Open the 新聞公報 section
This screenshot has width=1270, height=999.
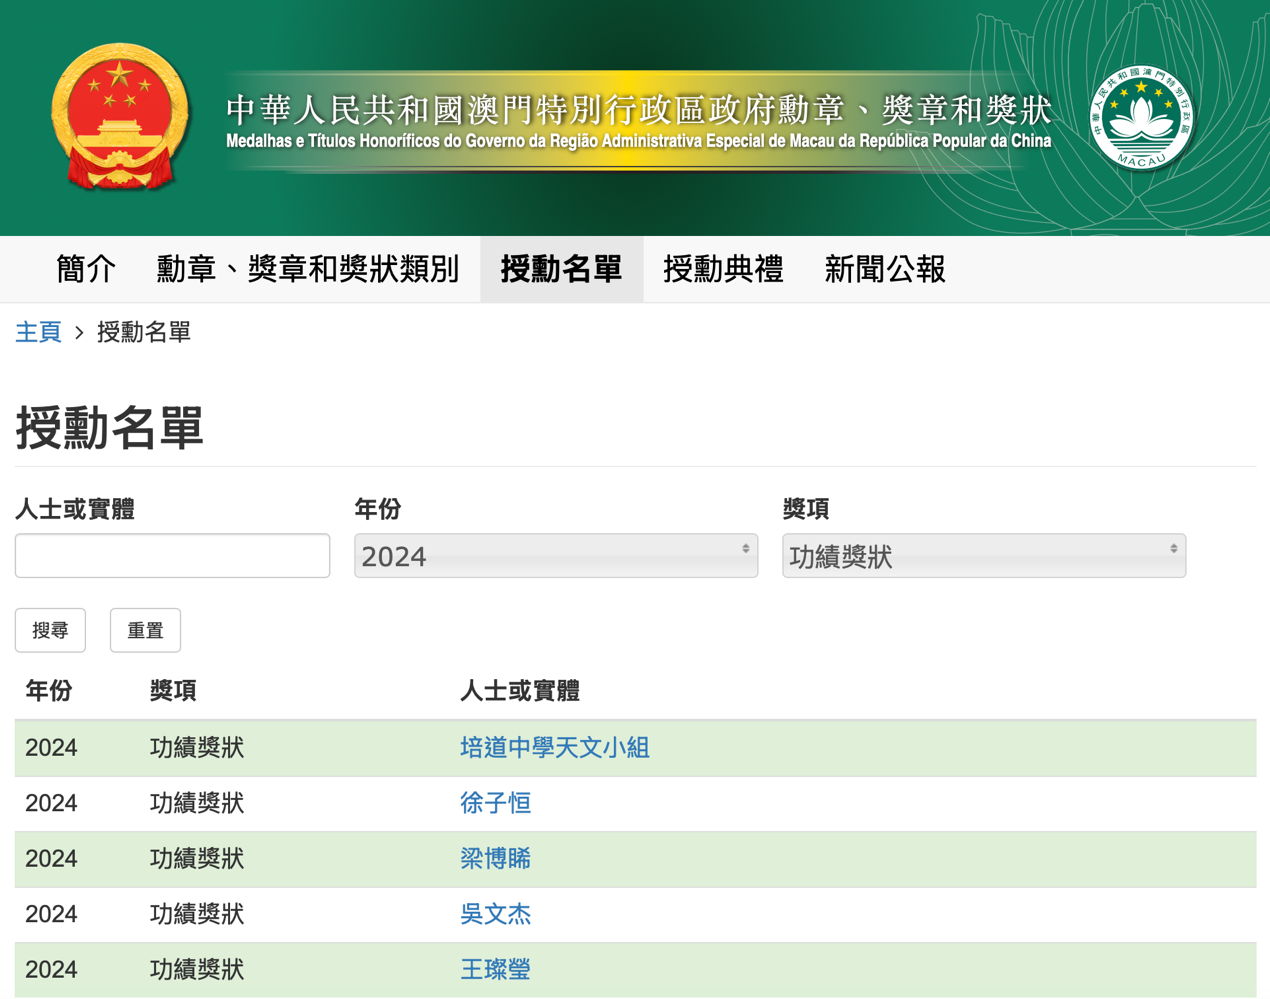coord(884,269)
